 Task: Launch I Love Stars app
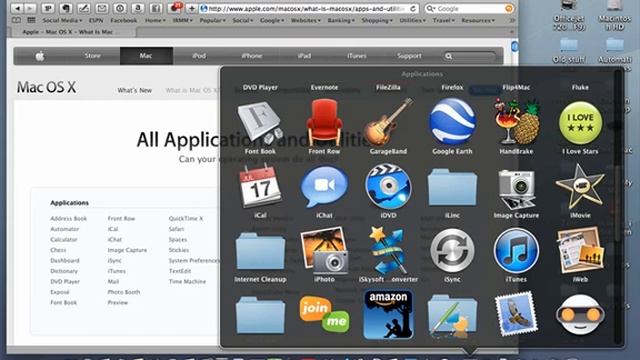pos(580,123)
